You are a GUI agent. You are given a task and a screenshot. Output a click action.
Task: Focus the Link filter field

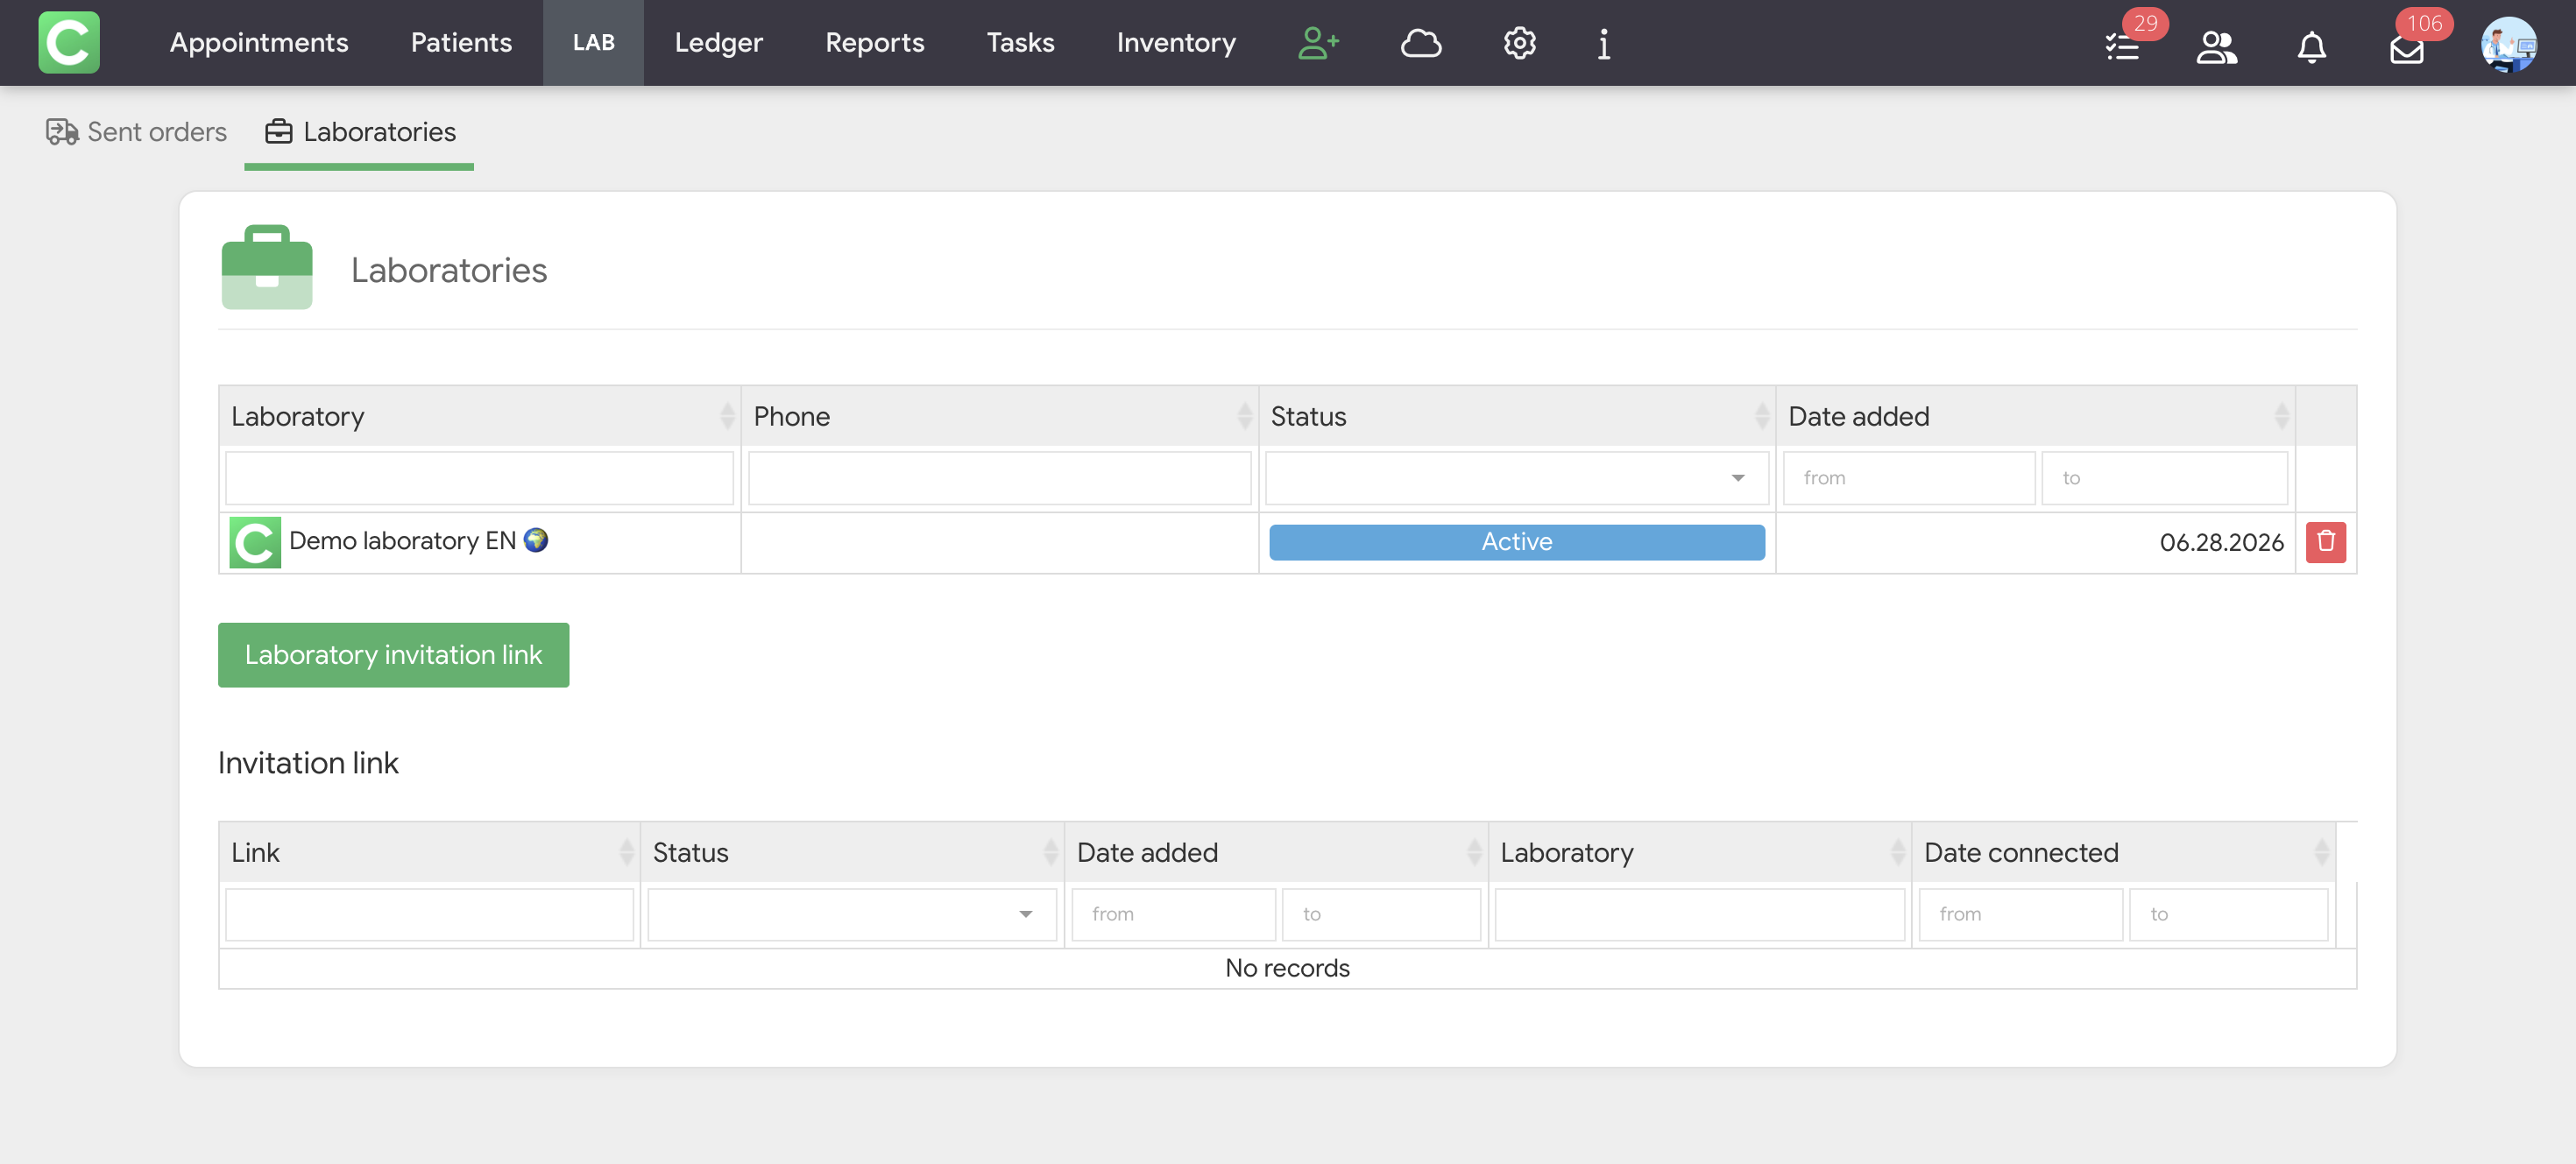429,914
